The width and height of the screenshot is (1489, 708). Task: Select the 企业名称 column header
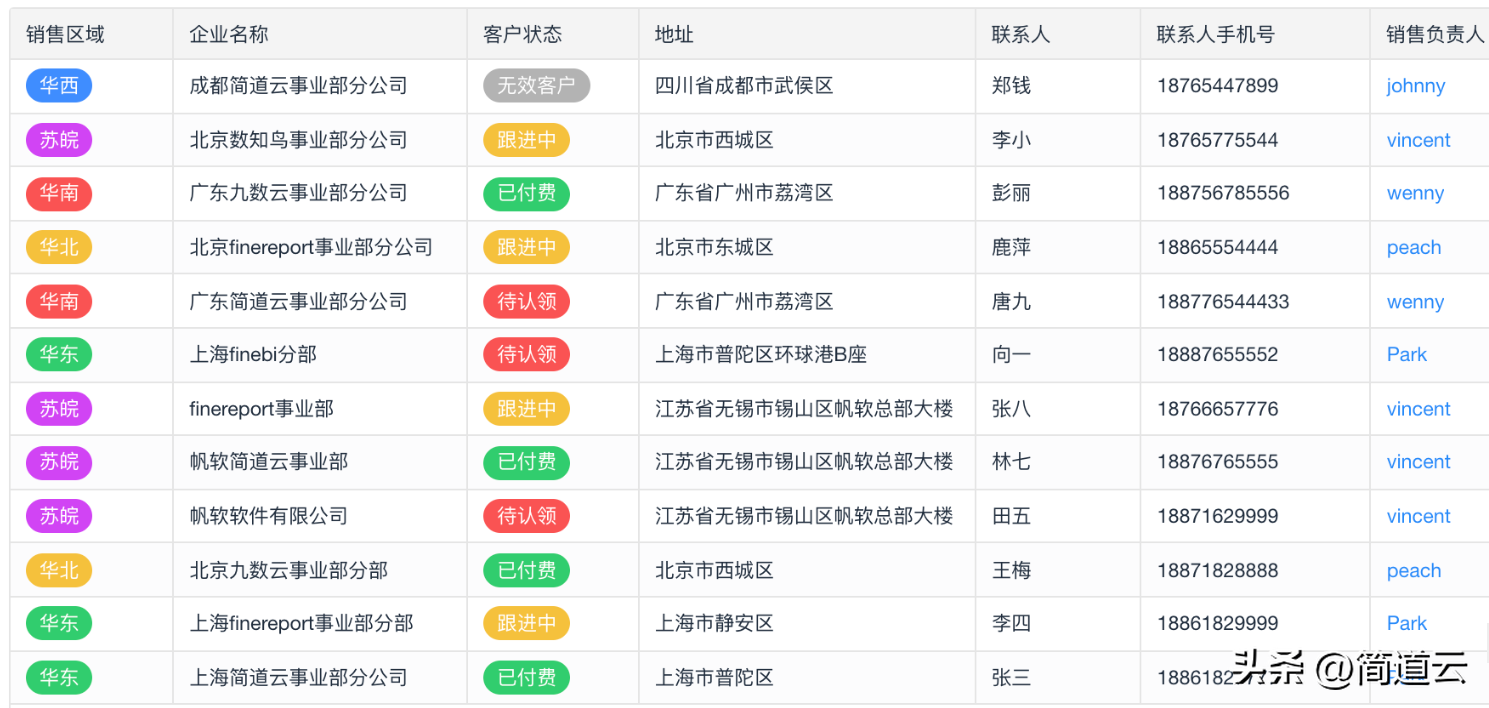coord(229,35)
